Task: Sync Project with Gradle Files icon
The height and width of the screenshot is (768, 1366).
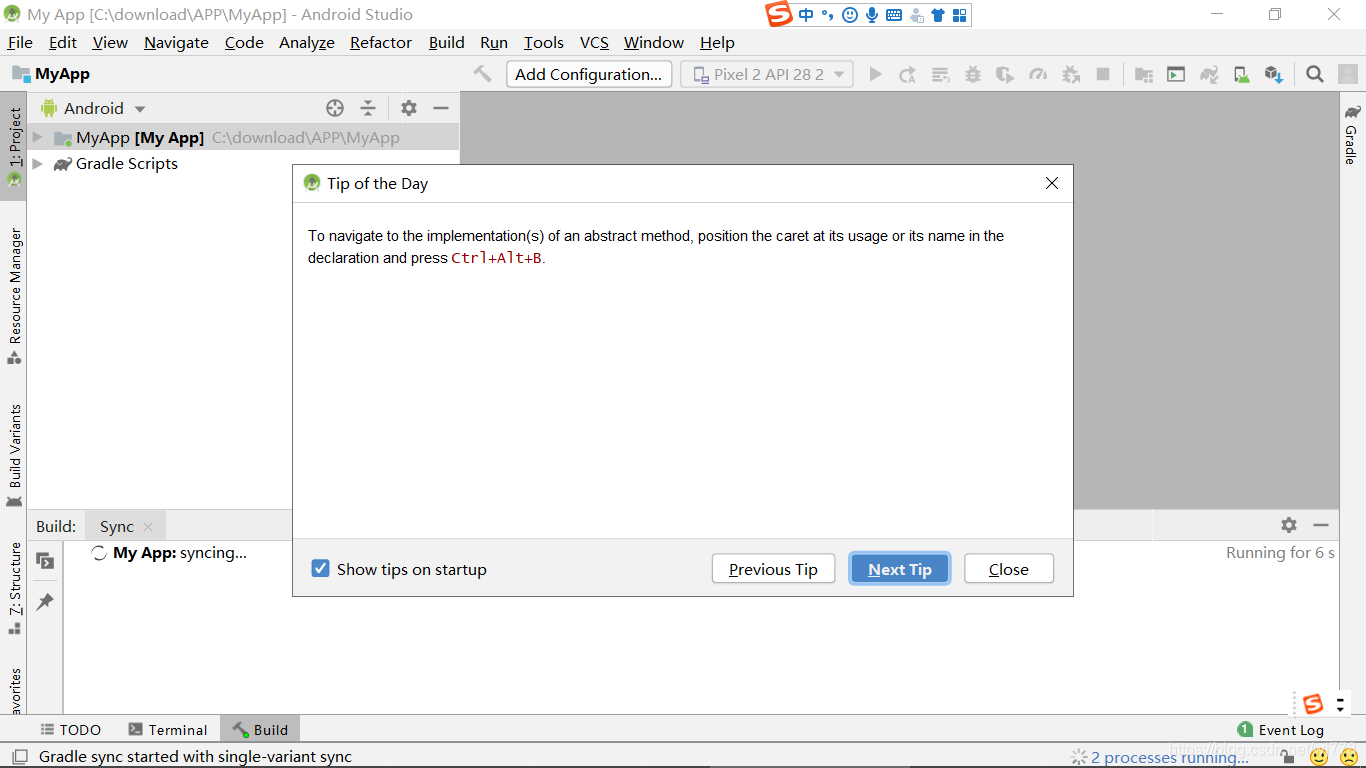Action: tap(1209, 74)
